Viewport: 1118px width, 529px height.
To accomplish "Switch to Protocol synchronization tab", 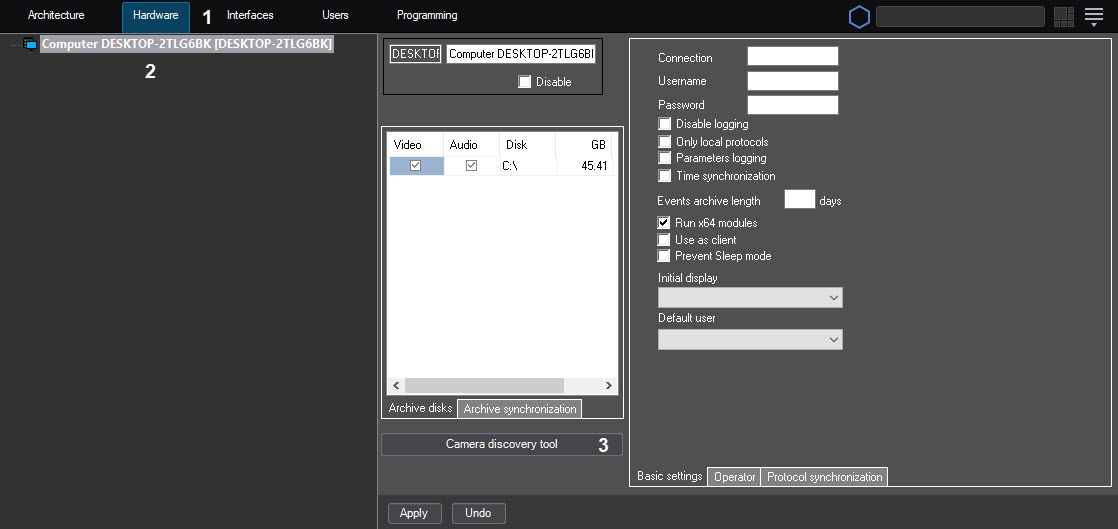I will coord(824,477).
